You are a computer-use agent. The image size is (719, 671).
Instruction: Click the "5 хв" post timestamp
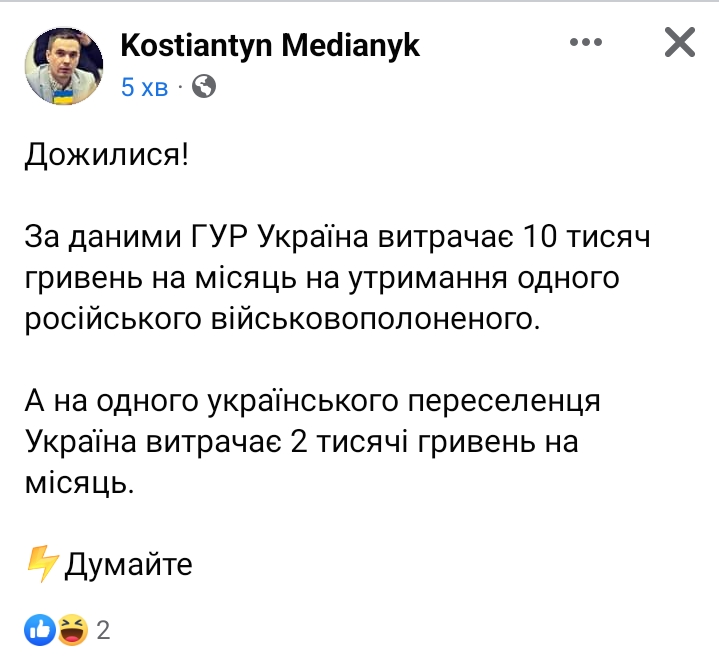pos(144,88)
